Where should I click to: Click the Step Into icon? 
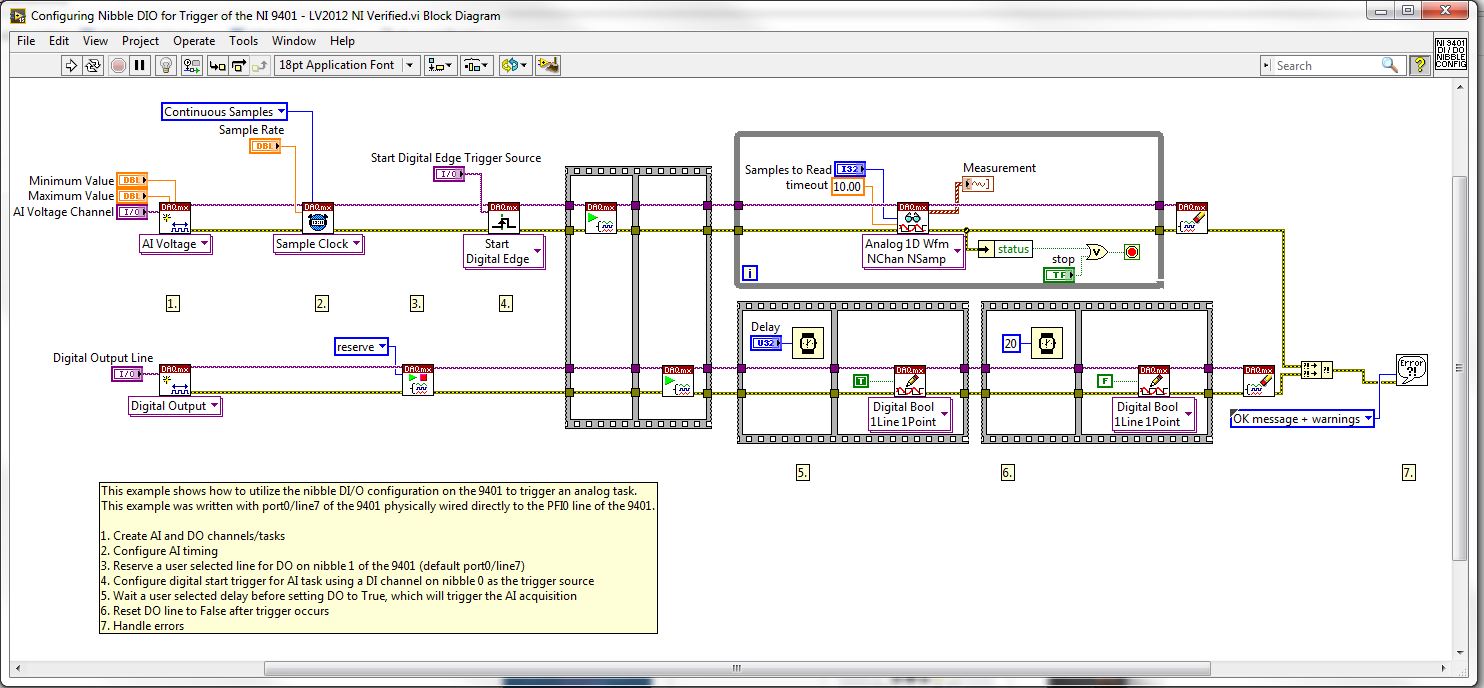[x=217, y=65]
